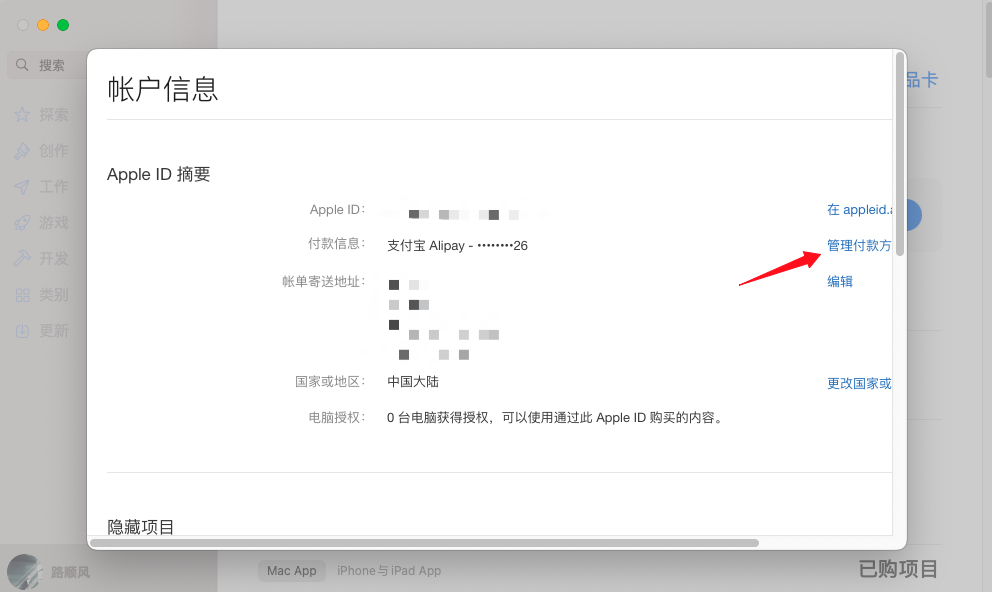Click the green zoom window button
Image resolution: width=992 pixels, height=592 pixels.
[x=63, y=25]
